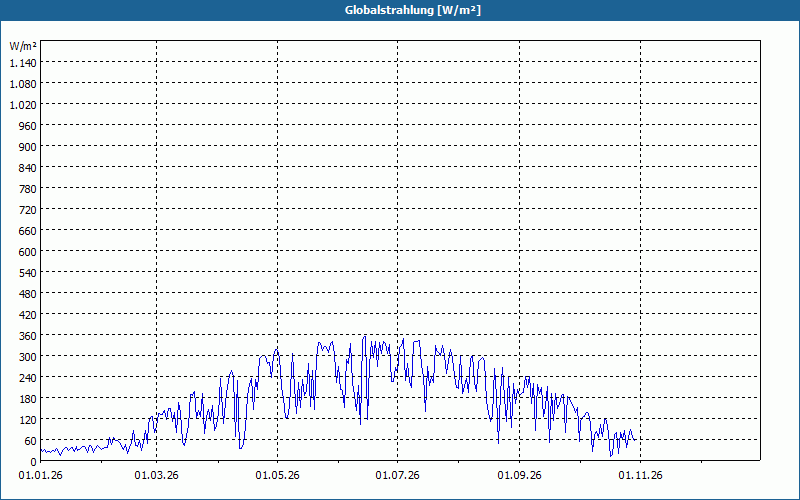Click the 01.07.26 date marker
The width and height of the screenshot is (800, 500).
click(397, 476)
